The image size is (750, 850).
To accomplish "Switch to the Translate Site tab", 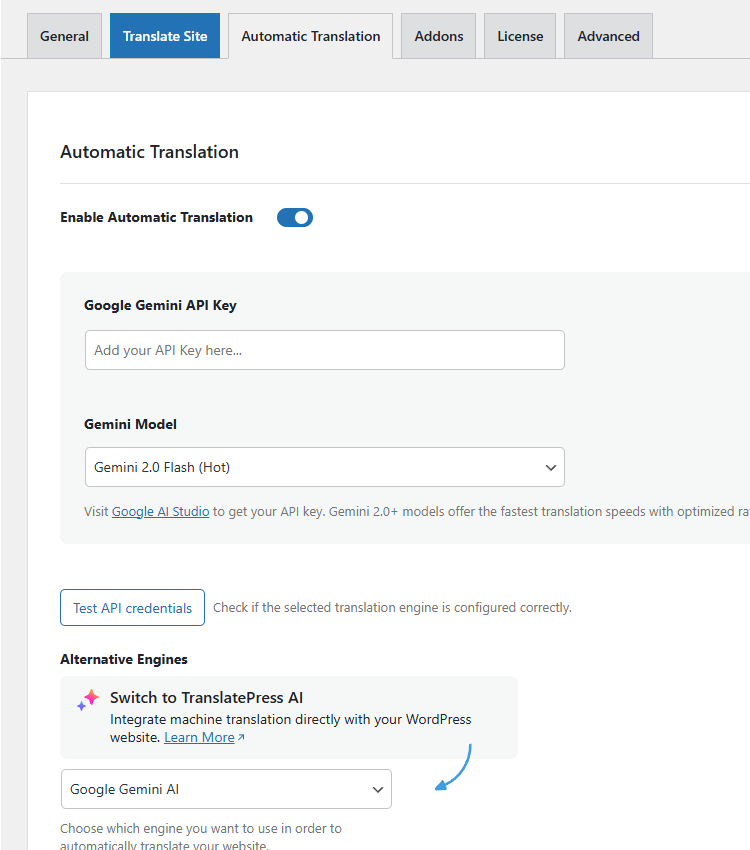I will point(165,36).
